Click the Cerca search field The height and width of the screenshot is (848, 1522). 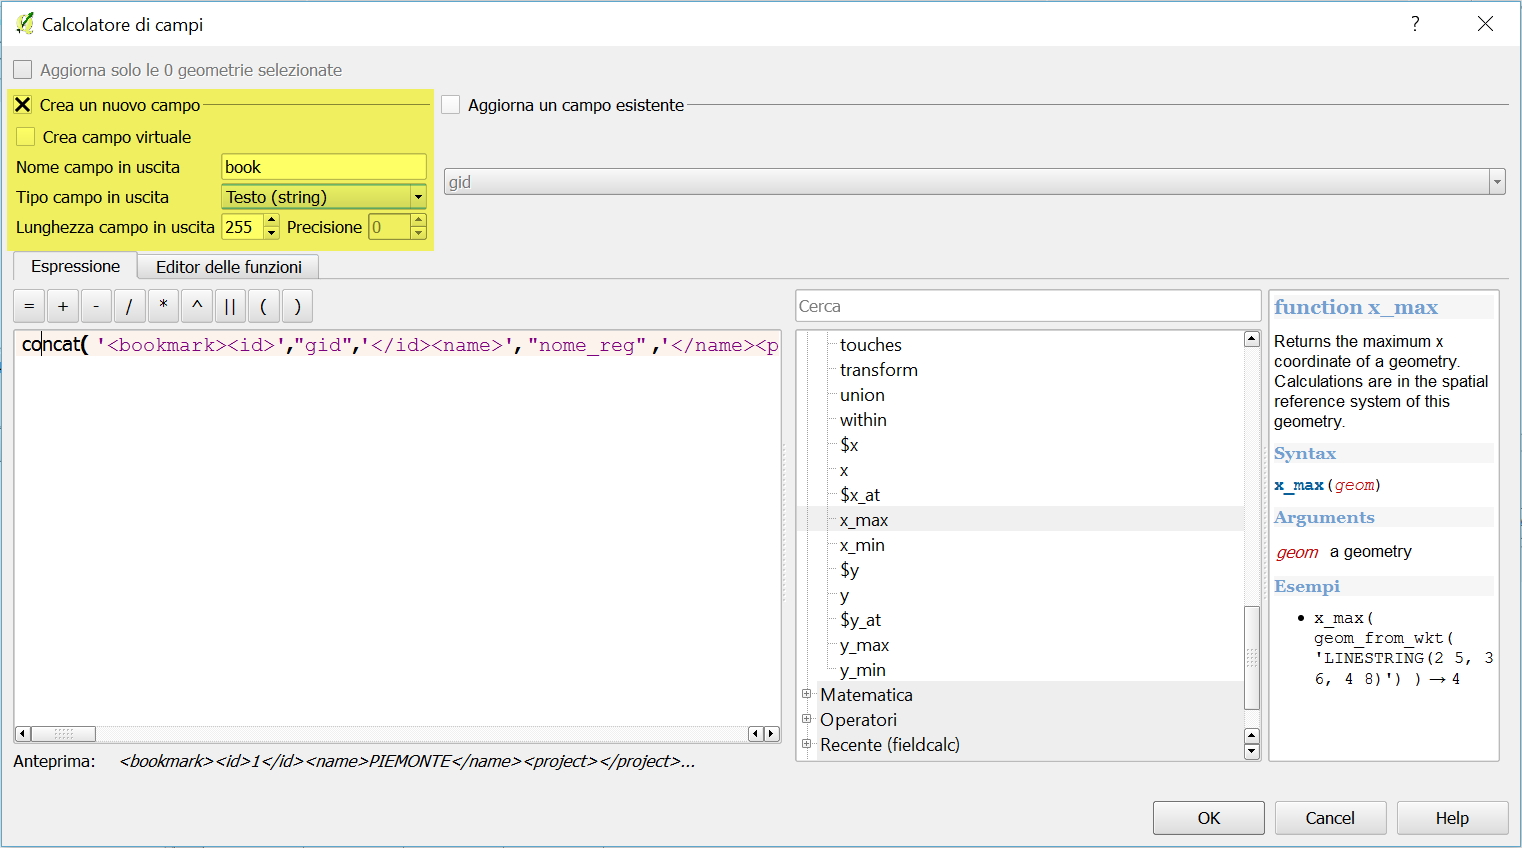coord(1027,306)
